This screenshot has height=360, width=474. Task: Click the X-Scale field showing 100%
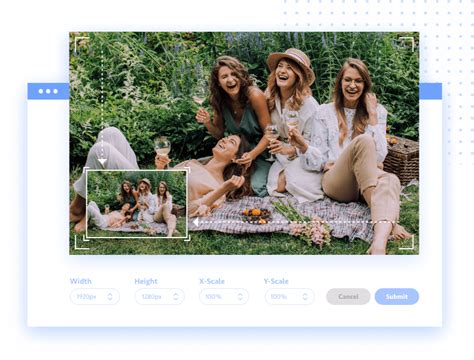point(224,296)
